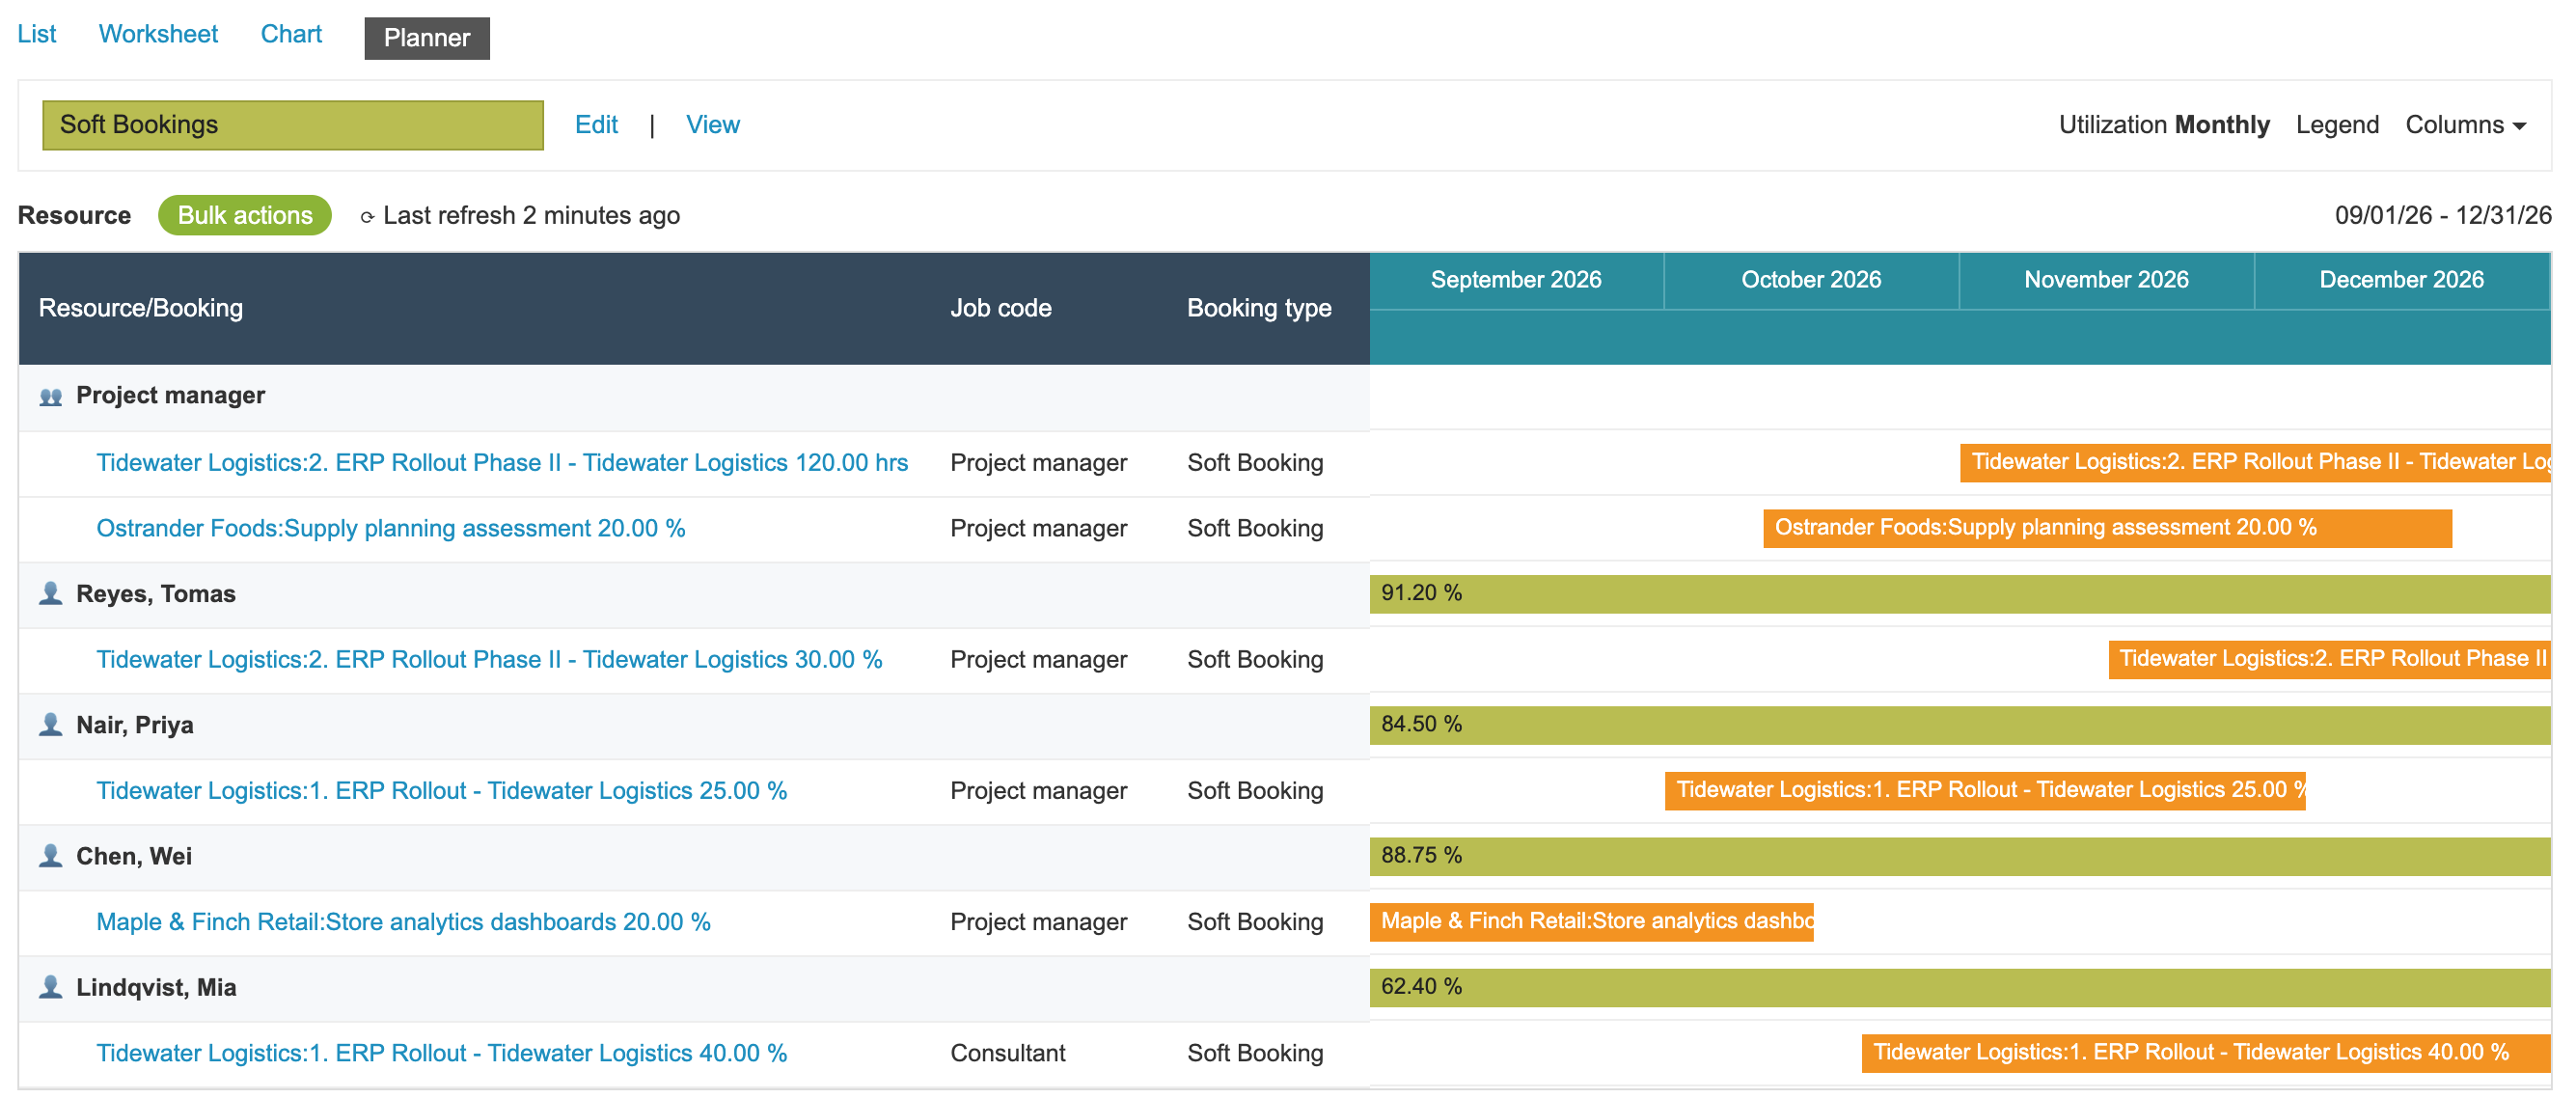Open Ostrander Foods Supply planning assessment link
This screenshot has width=2576, height=1098.
pyautogui.click(x=391, y=528)
